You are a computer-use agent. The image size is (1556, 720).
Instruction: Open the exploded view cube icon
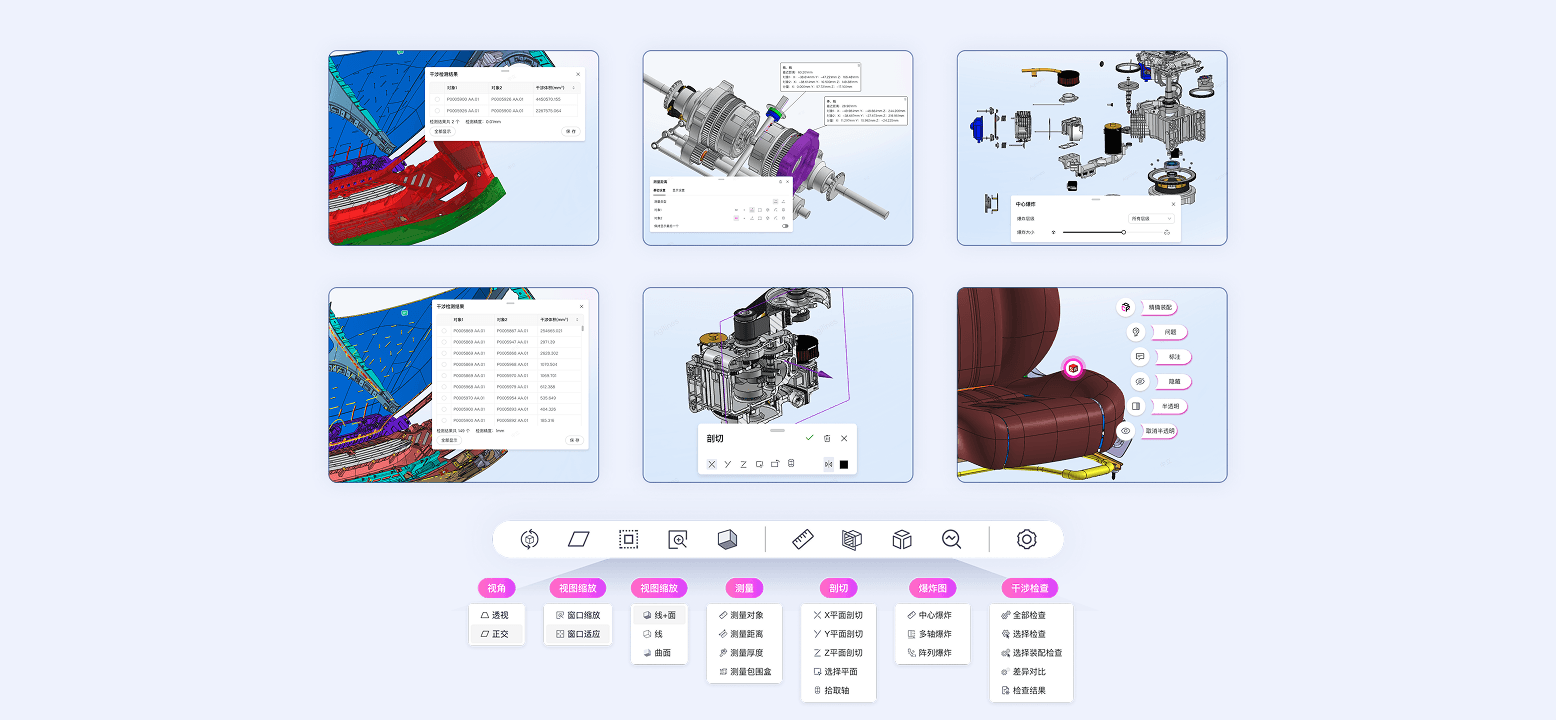pos(902,540)
